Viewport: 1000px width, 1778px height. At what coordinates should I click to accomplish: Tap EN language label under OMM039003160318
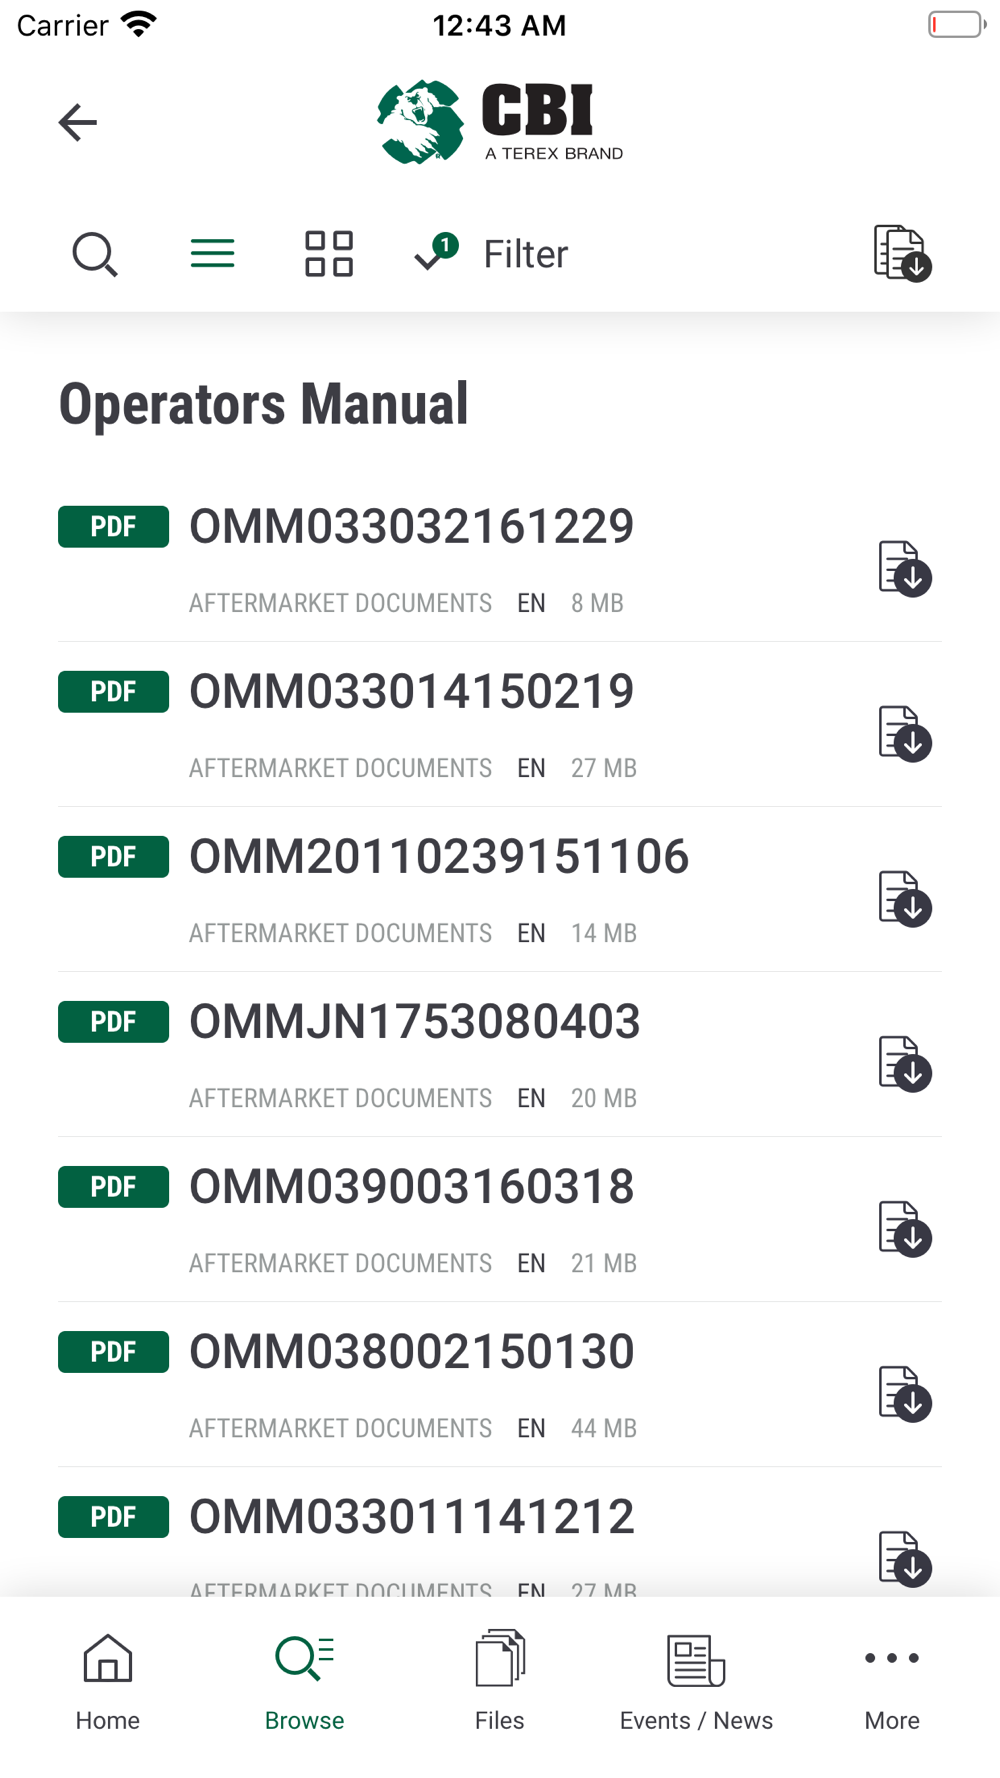point(531,1263)
